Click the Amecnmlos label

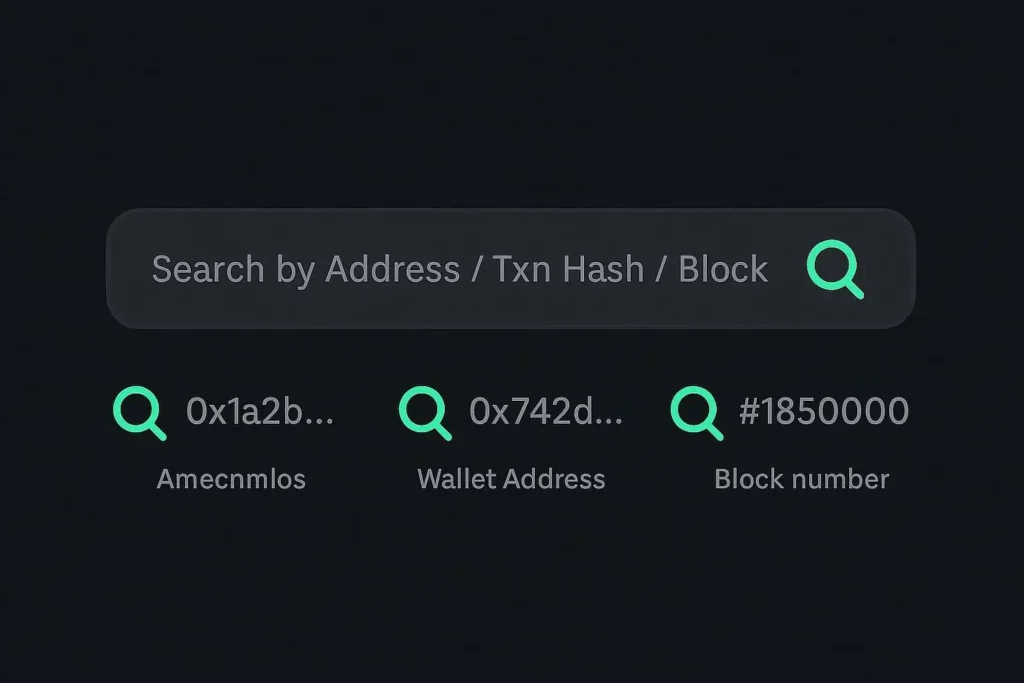[x=231, y=479]
